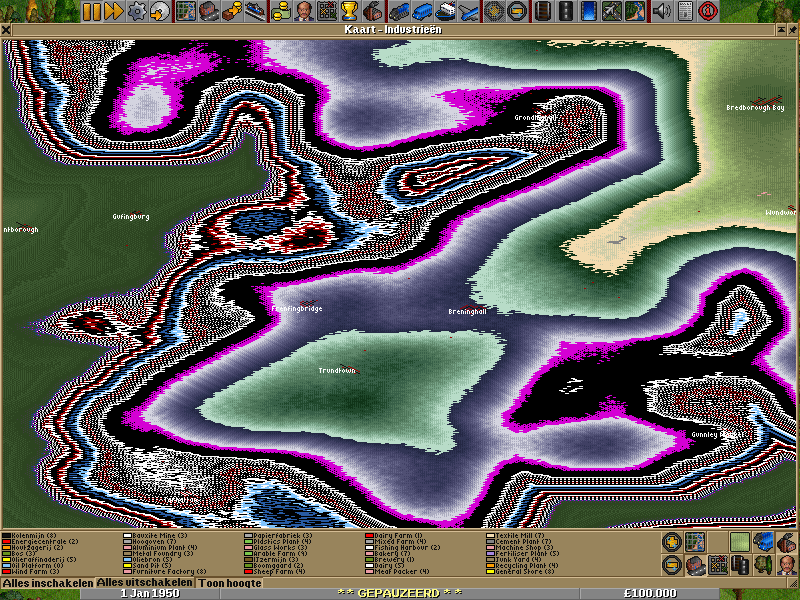The height and width of the screenshot is (600, 800).
Task: Open the graphs menu in the toolbar
Action: click(x=327, y=11)
